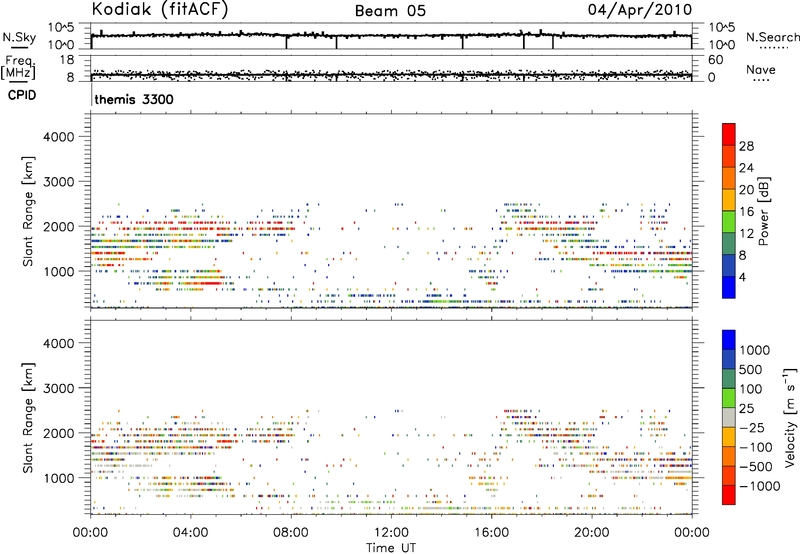Select the Velocity segment between -500 and -100
Screen dimensions: 800x554
click(x=729, y=457)
